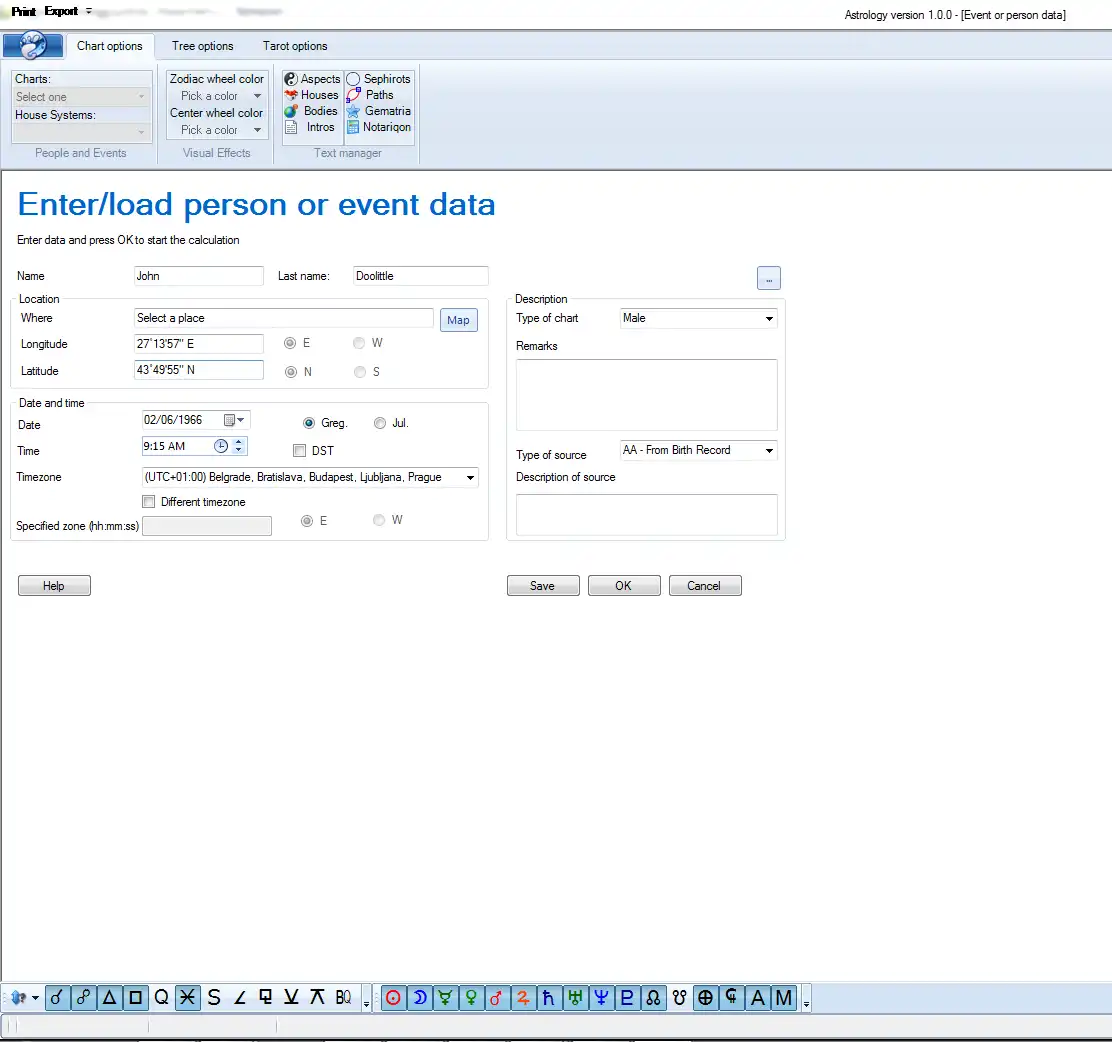Toggle the Mercury planet icon
Viewport: 1112px width, 1042px height.
point(445,997)
